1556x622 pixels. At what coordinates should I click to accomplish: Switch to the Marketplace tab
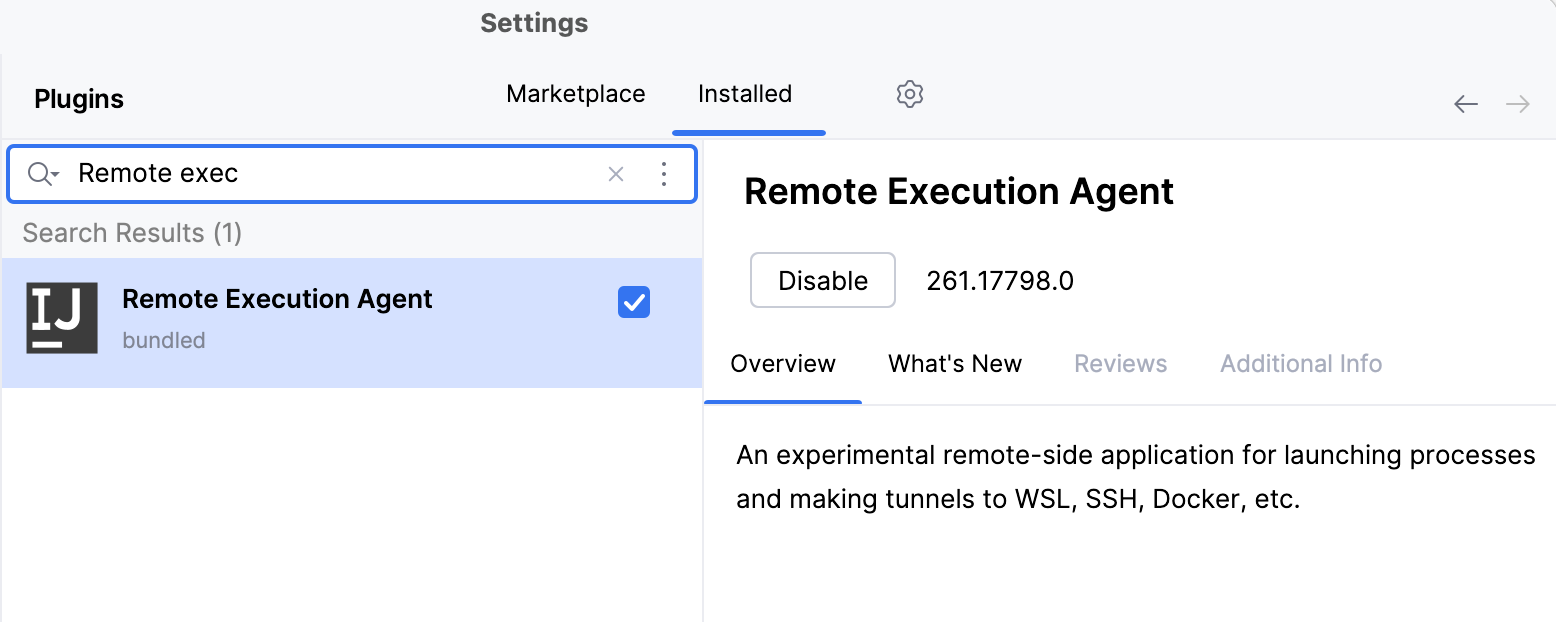[x=575, y=93]
